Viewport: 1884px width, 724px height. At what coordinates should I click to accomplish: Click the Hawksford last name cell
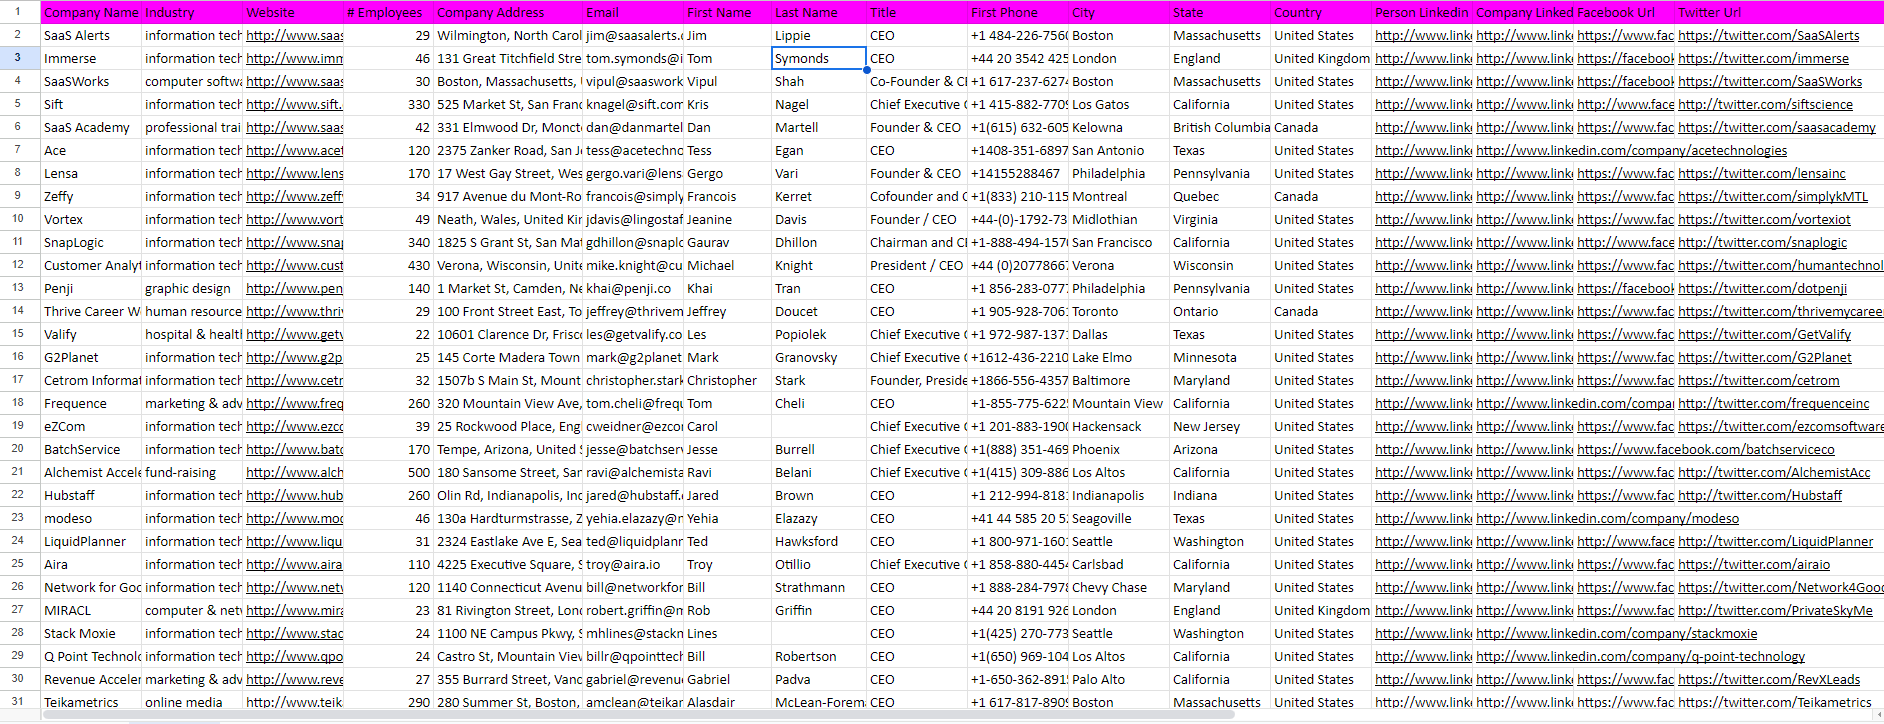[819, 541]
